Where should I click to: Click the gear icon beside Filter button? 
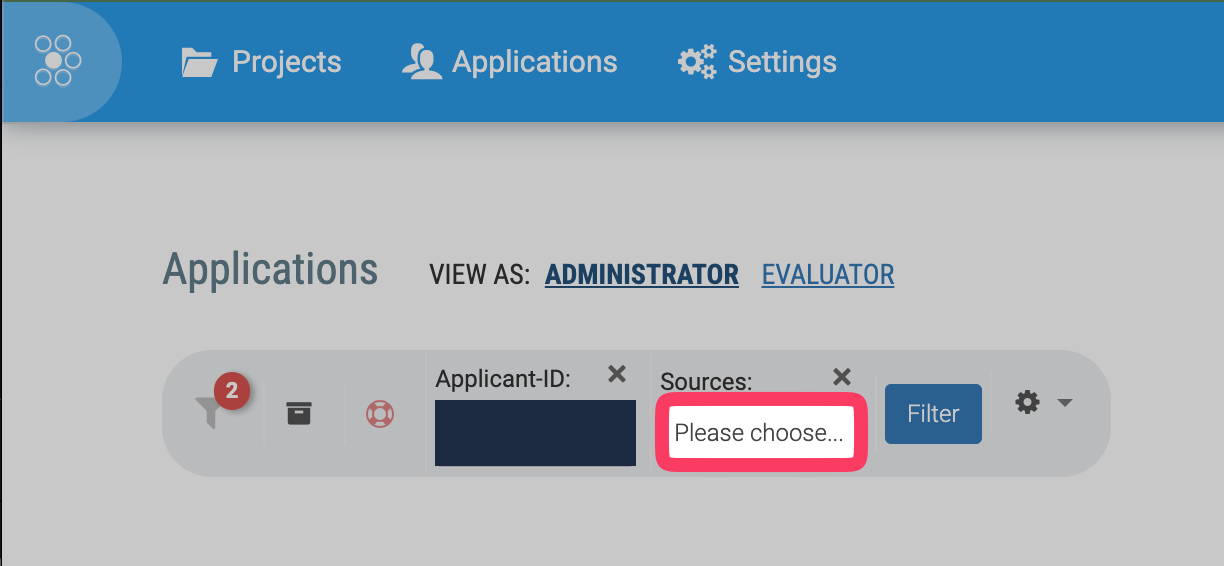[1027, 402]
